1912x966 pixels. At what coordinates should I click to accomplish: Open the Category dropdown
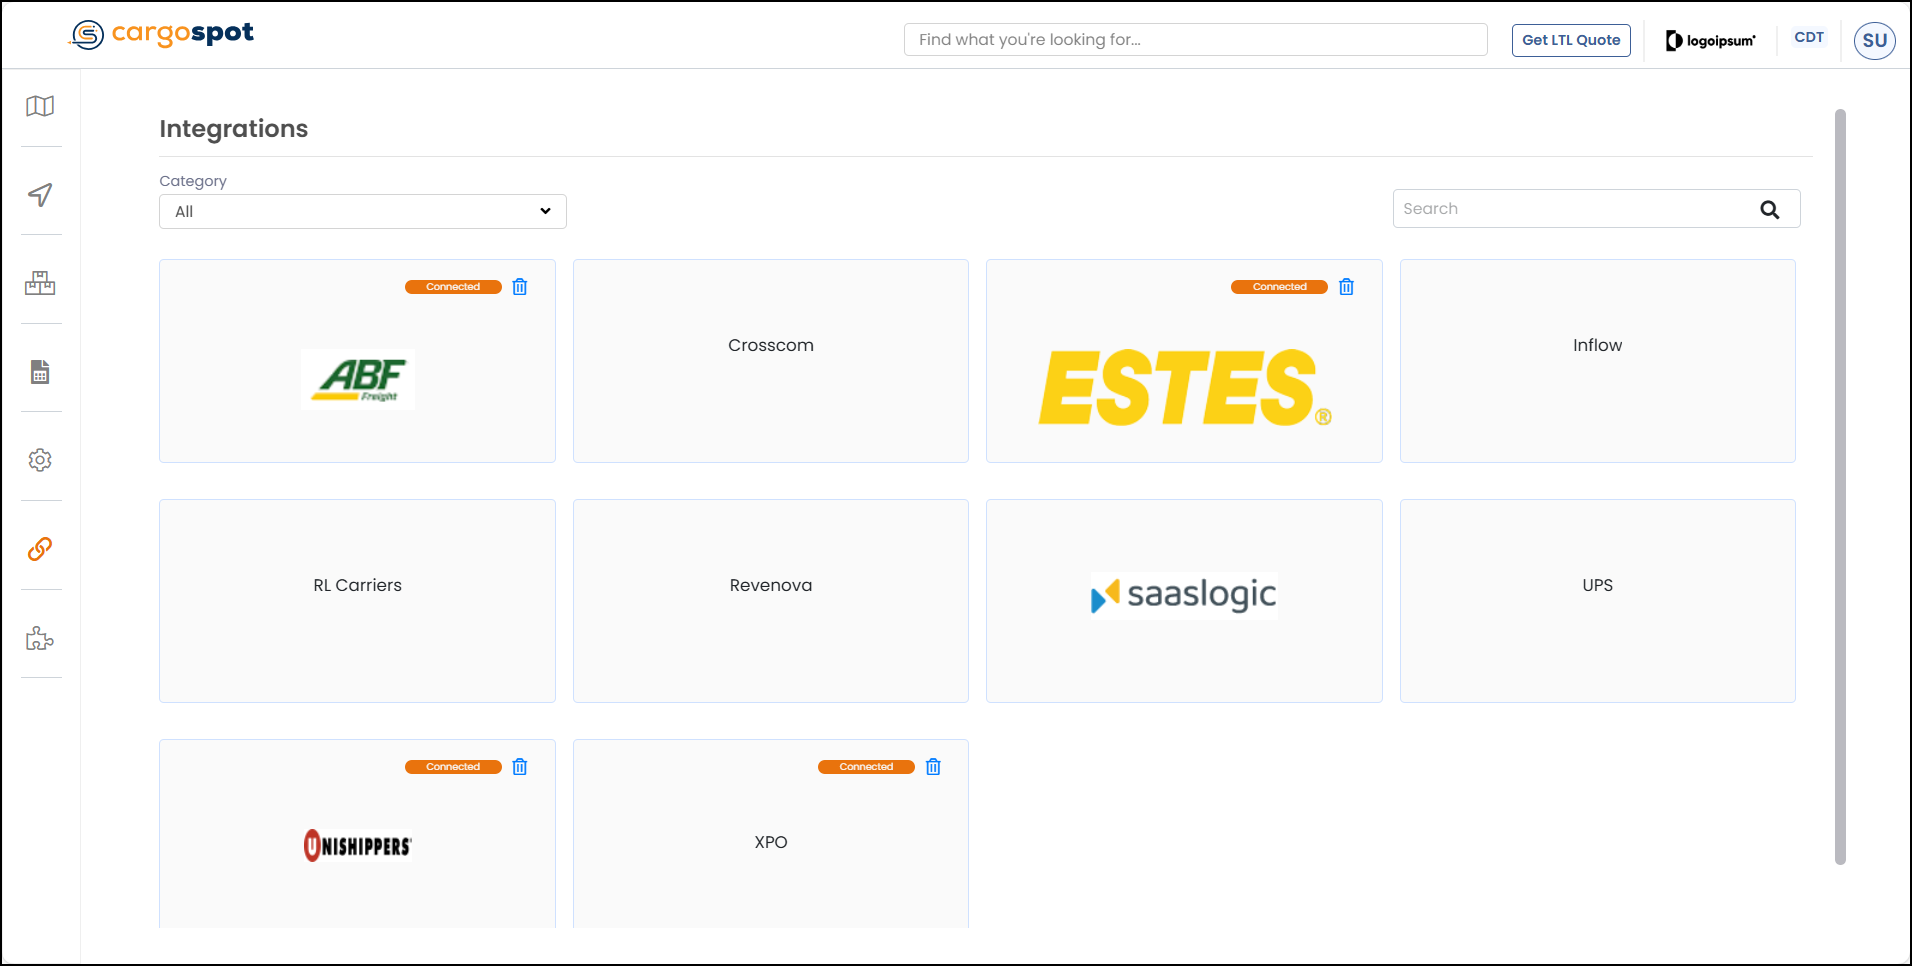click(x=362, y=211)
